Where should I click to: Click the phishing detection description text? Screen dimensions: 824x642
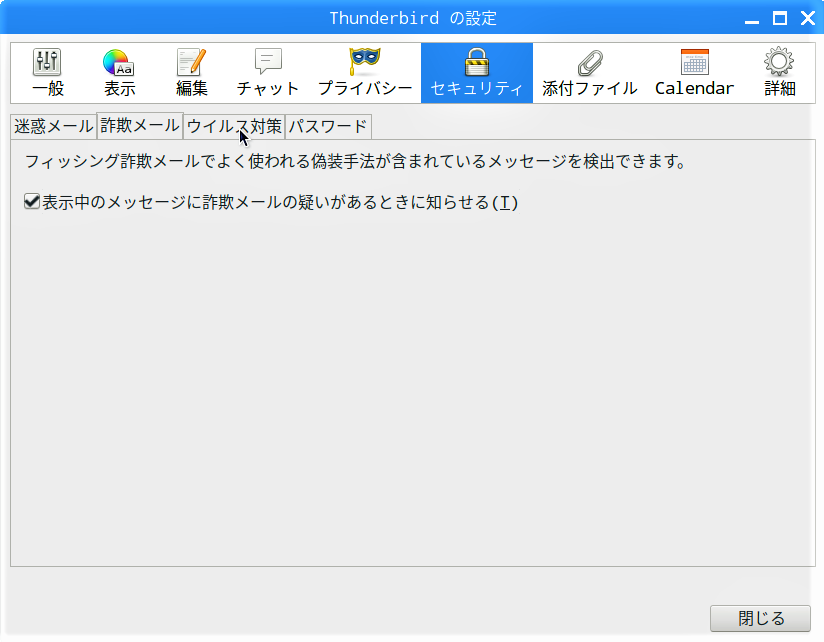(x=355, y=162)
